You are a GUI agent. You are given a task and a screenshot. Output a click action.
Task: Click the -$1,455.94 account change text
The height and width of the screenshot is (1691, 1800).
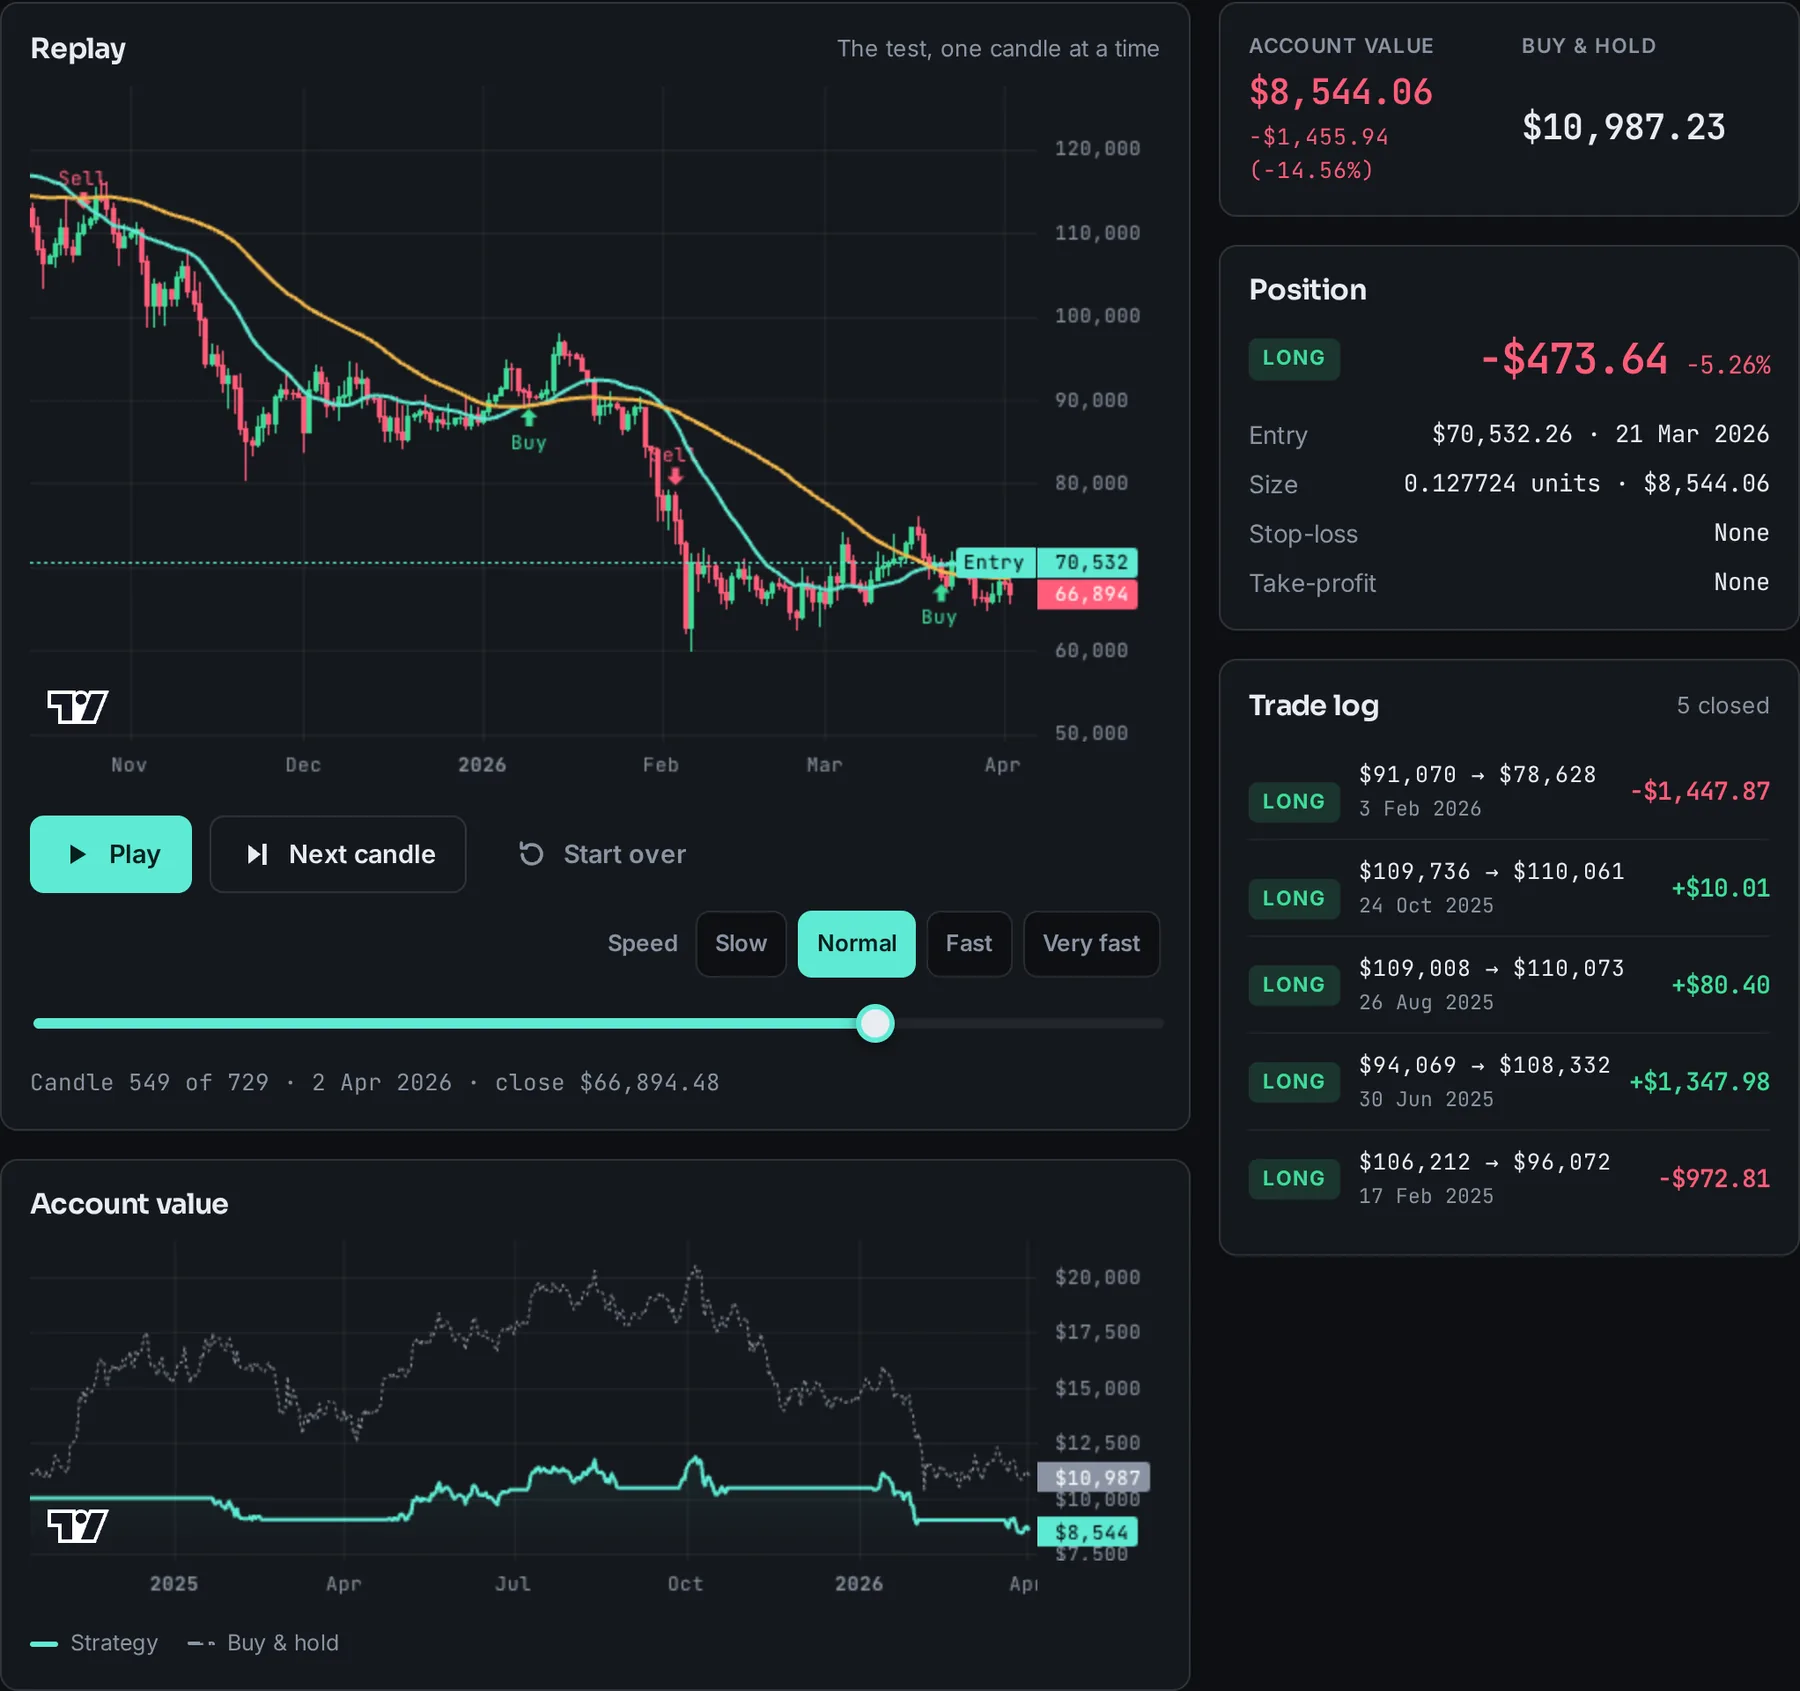pyautogui.click(x=1319, y=137)
